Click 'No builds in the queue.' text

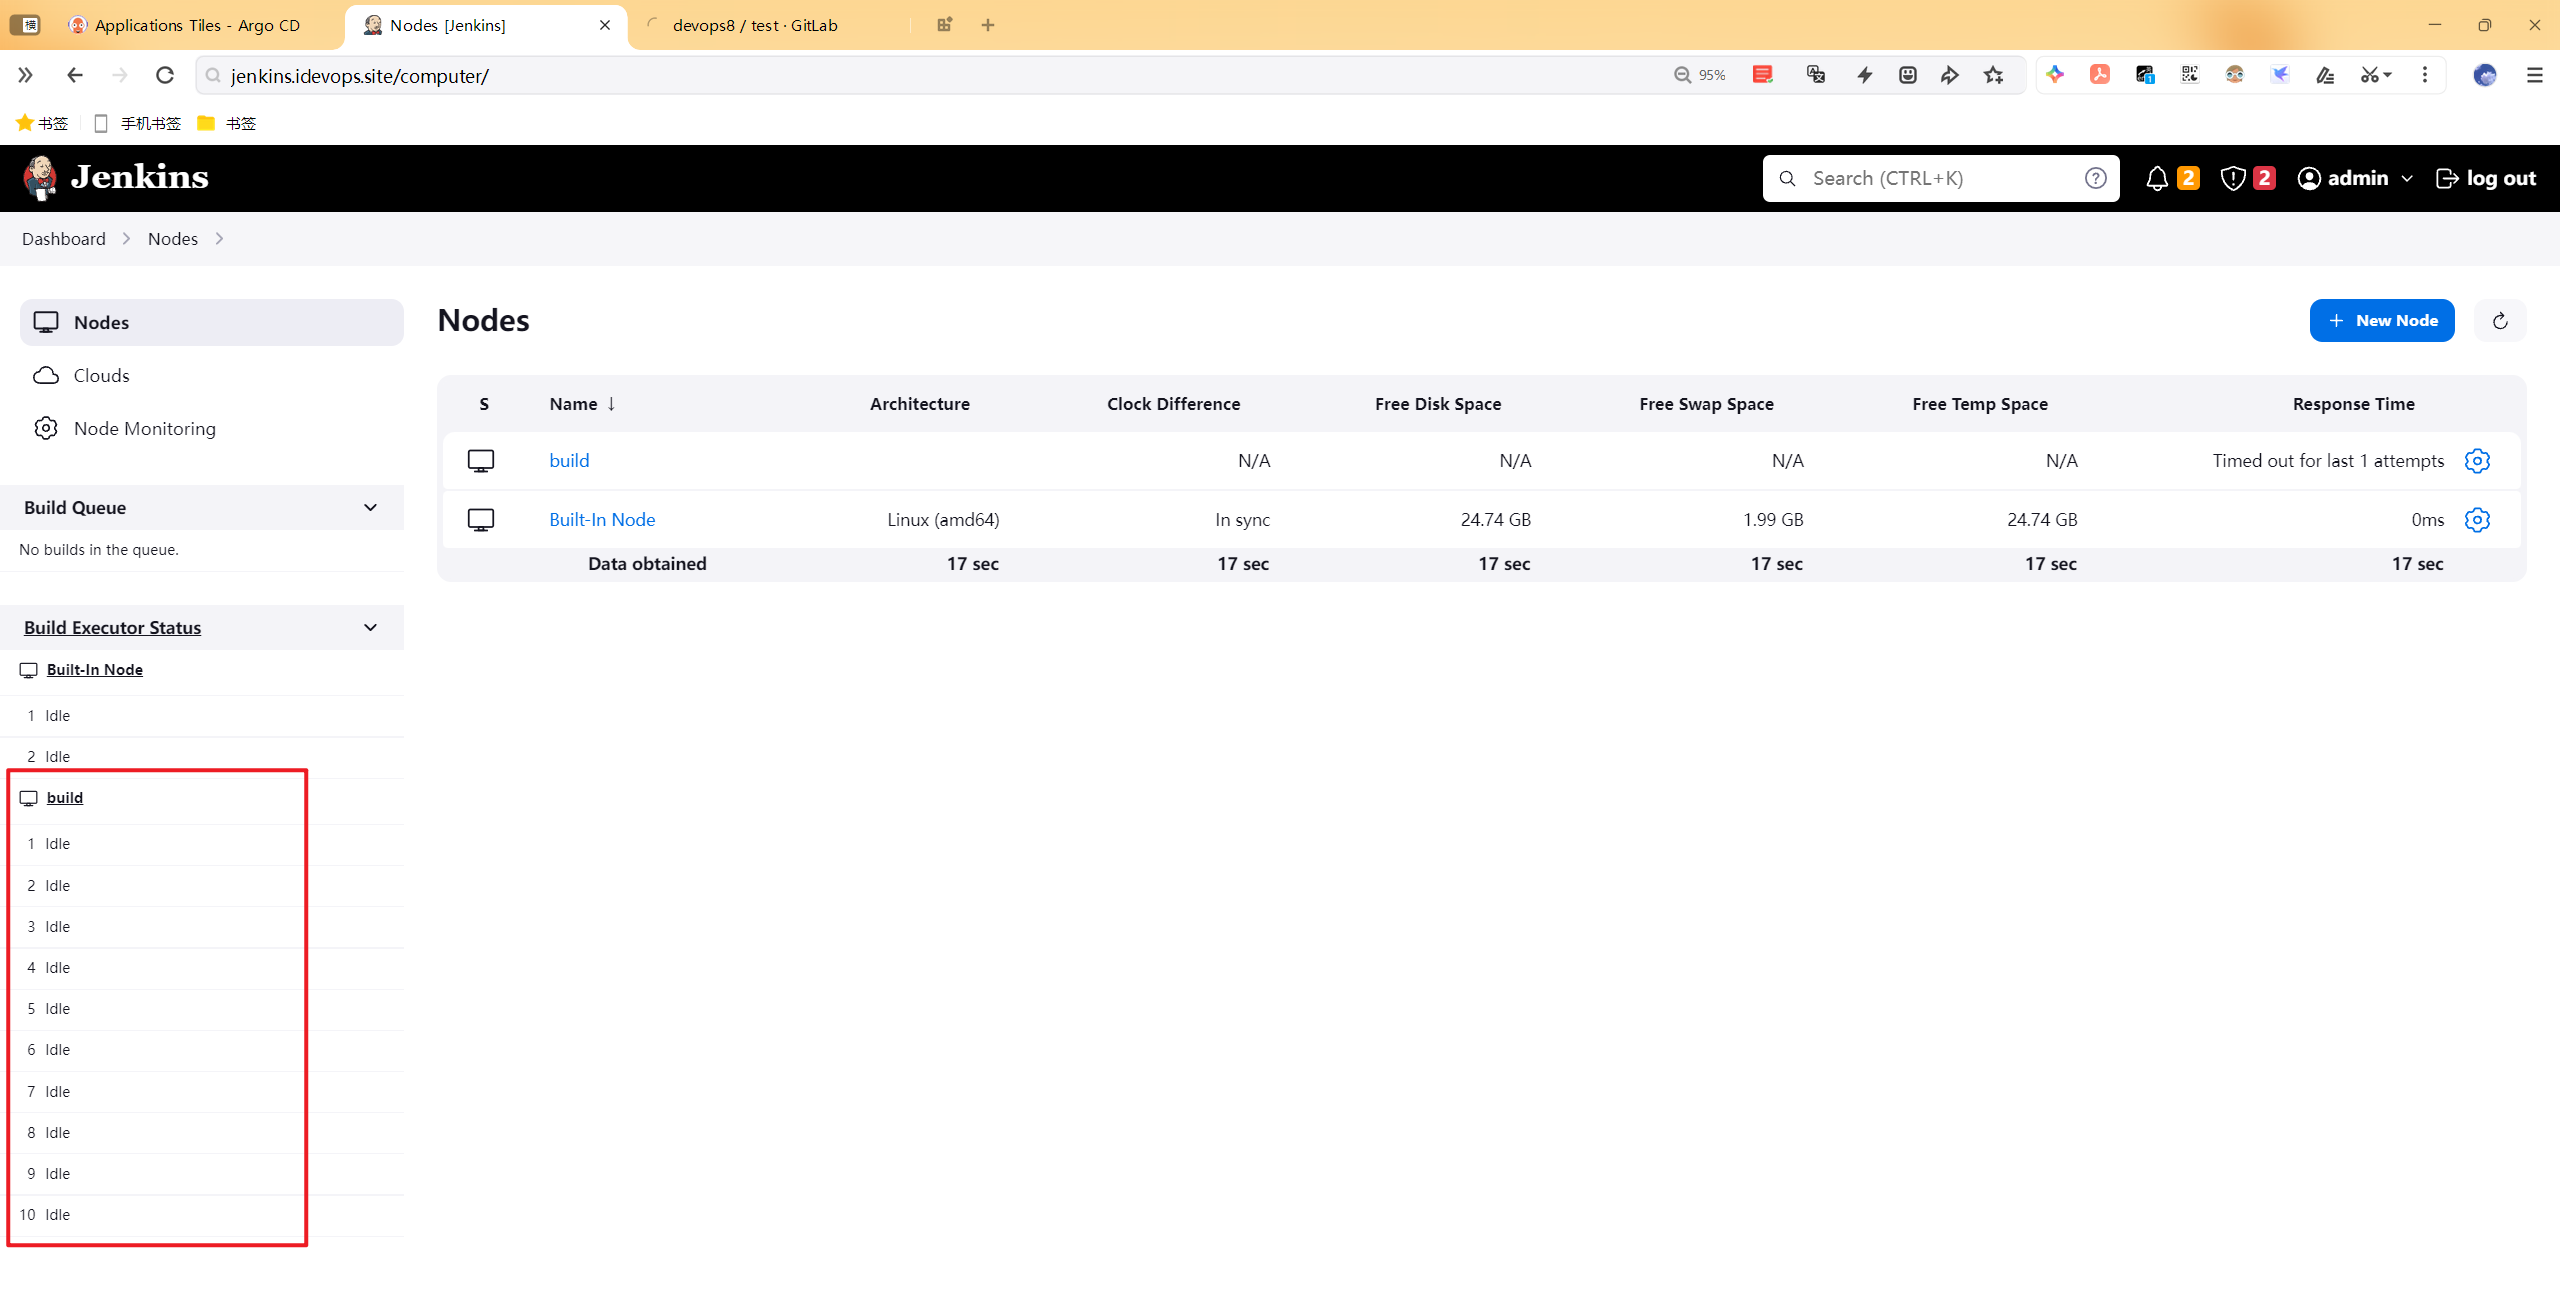pos(99,550)
